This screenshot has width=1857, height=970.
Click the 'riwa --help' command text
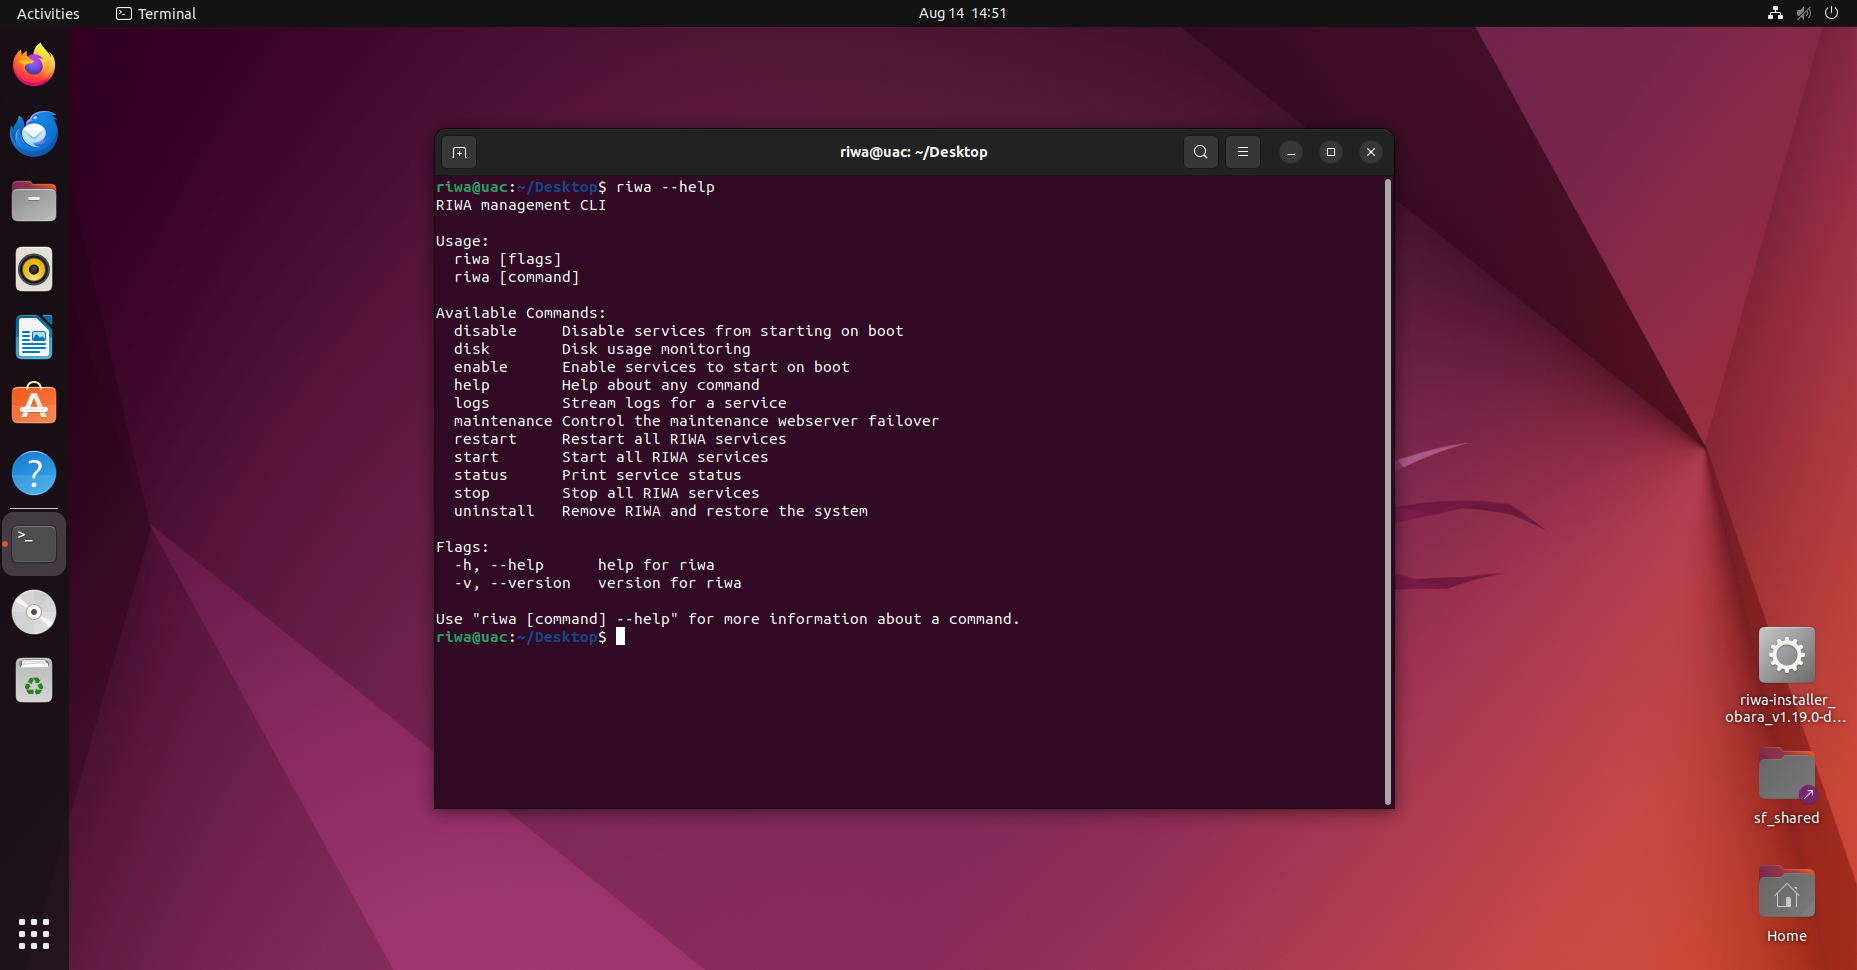point(665,187)
